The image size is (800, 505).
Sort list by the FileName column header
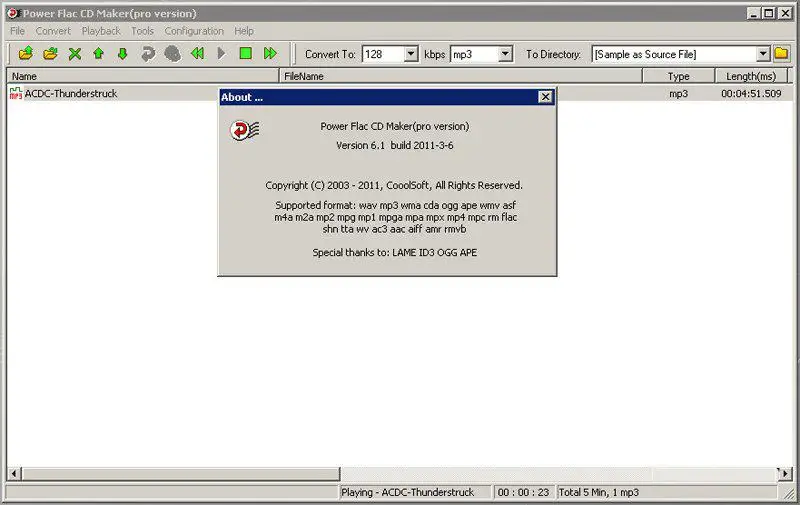461,76
